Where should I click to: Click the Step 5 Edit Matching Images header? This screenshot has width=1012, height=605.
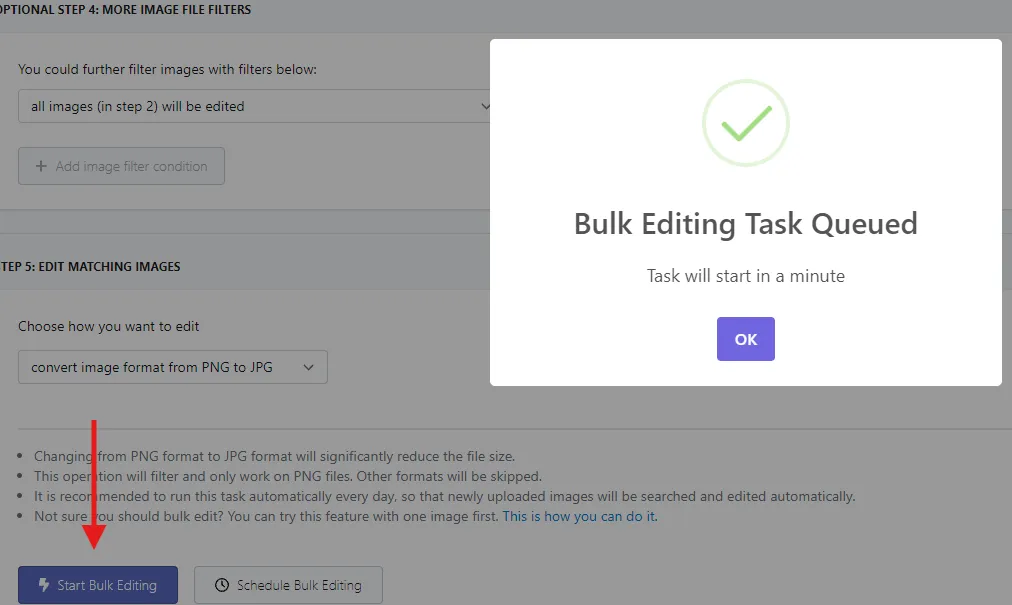click(90, 267)
